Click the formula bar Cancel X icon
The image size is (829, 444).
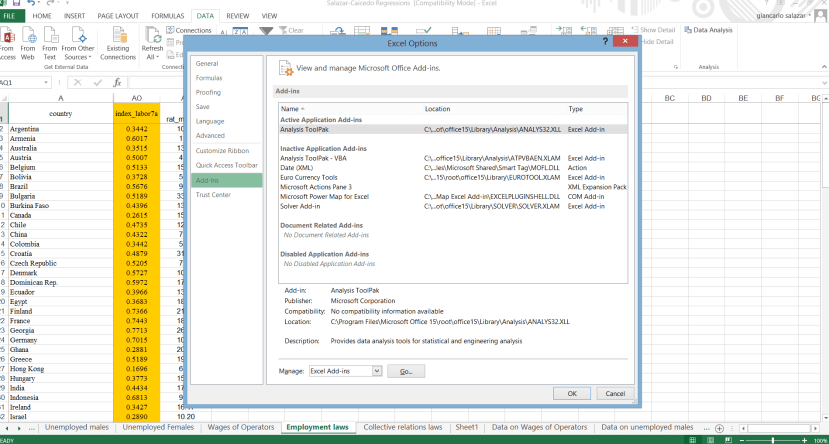coord(78,82)
